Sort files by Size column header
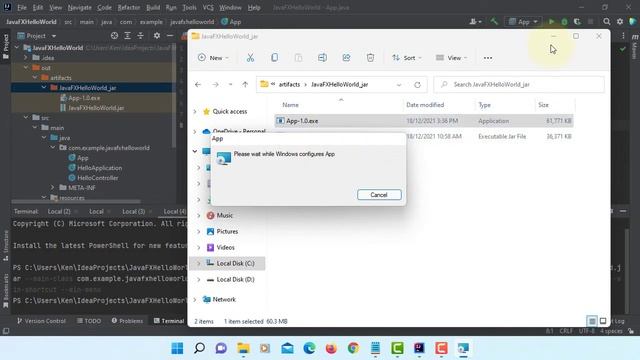The image size is (640, 360). click(543, 105)
